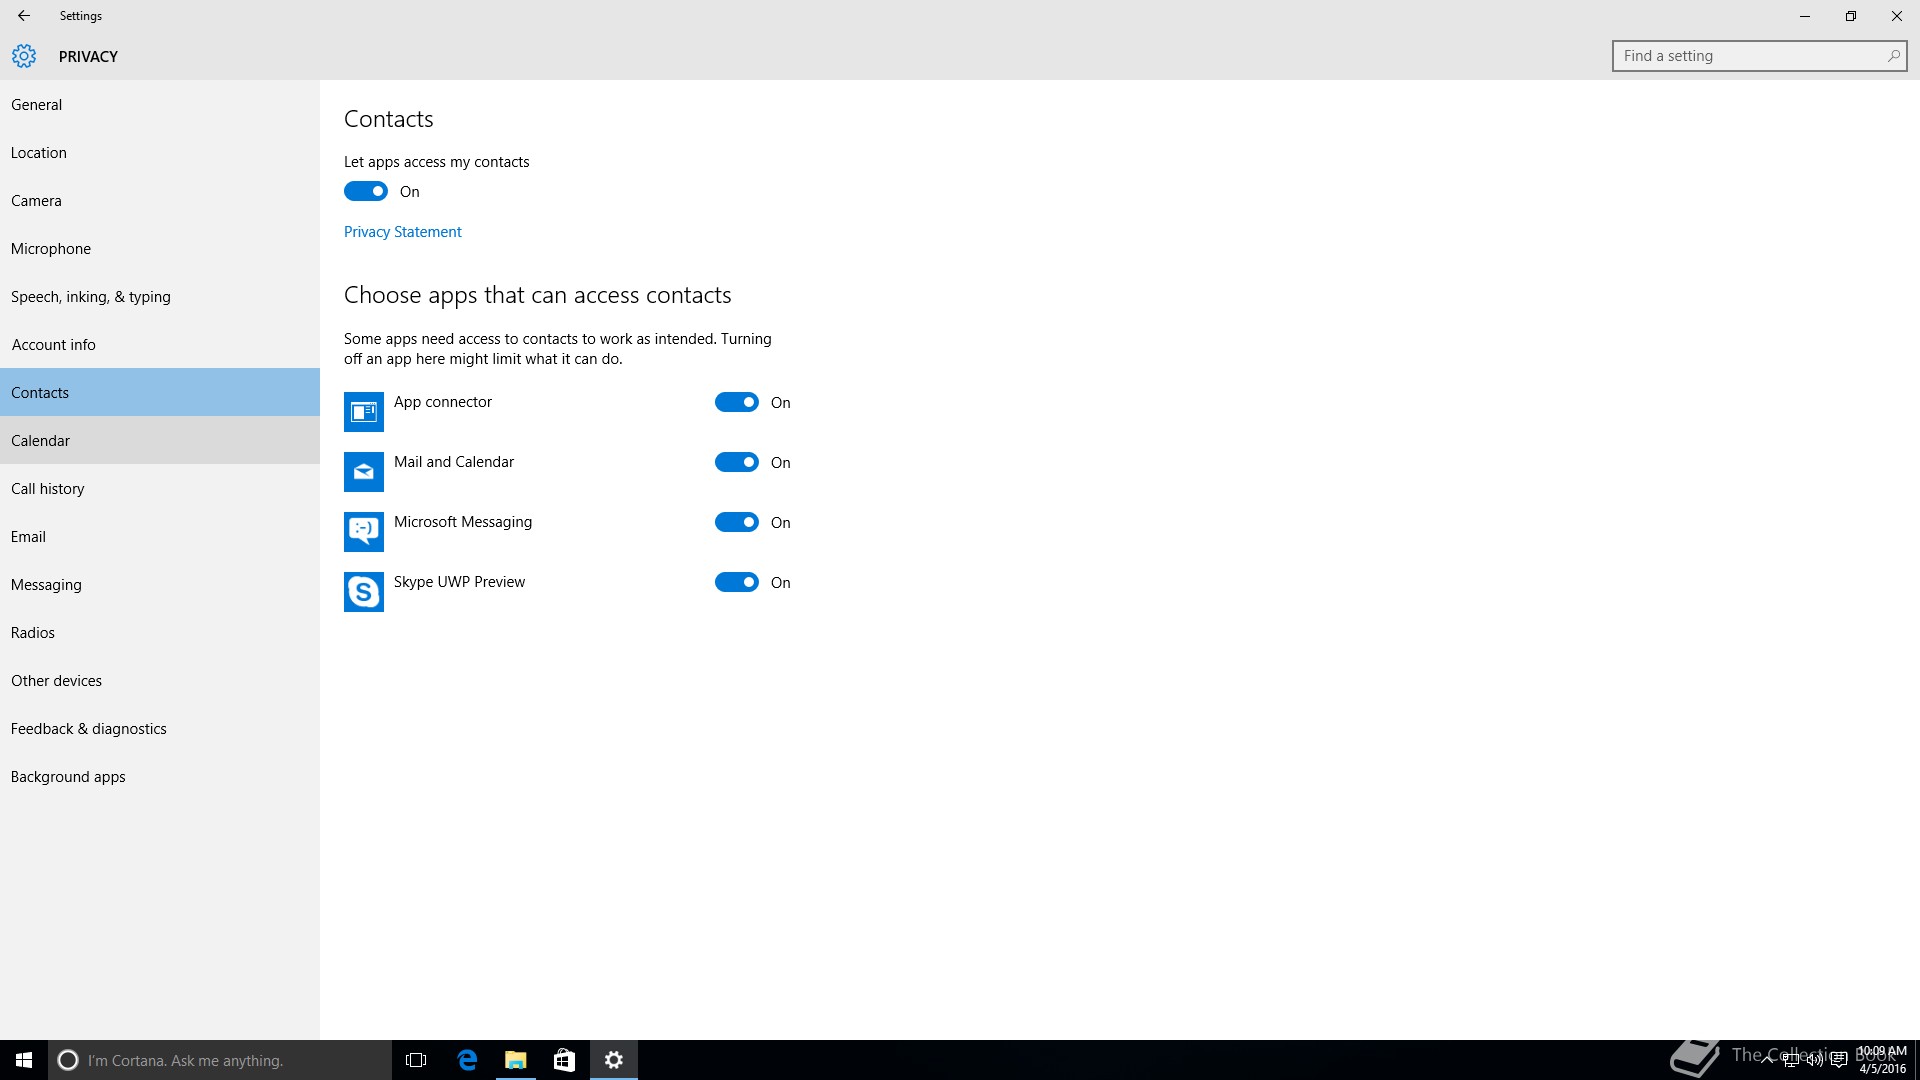This screenshot has width=1920, height=1080.
Task: Click the Settings gear taskbar icon
Action: click(x=614, y=1060)
